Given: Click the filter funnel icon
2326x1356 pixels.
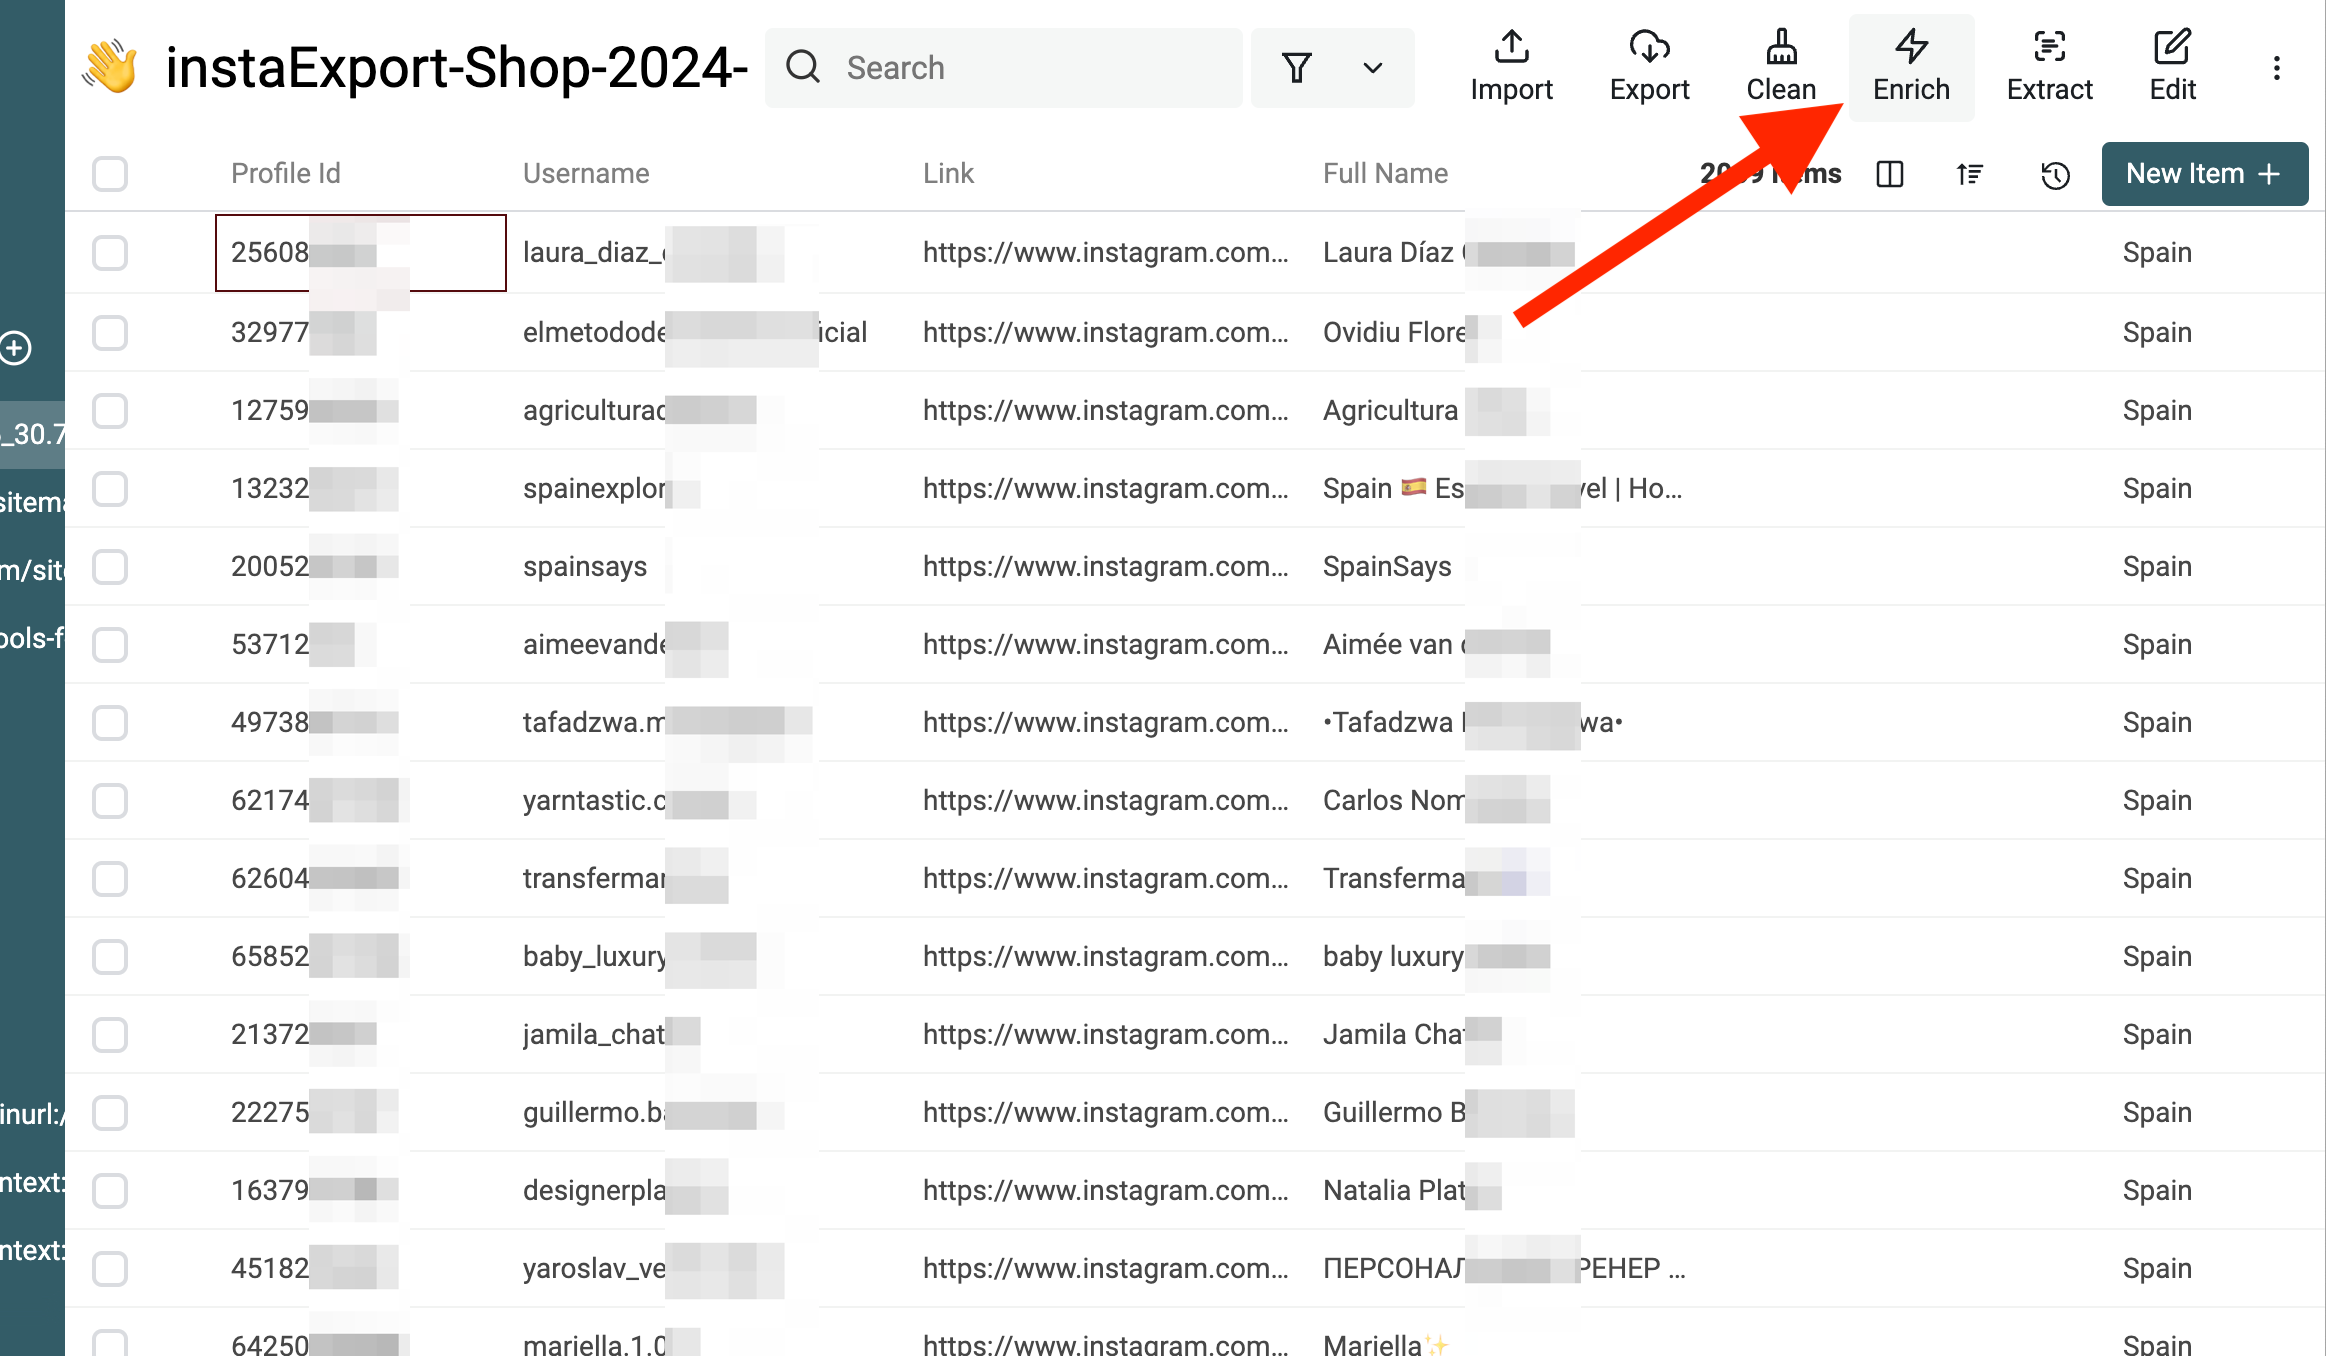Looking at the screenshot, I should [x=1297, y=68].
